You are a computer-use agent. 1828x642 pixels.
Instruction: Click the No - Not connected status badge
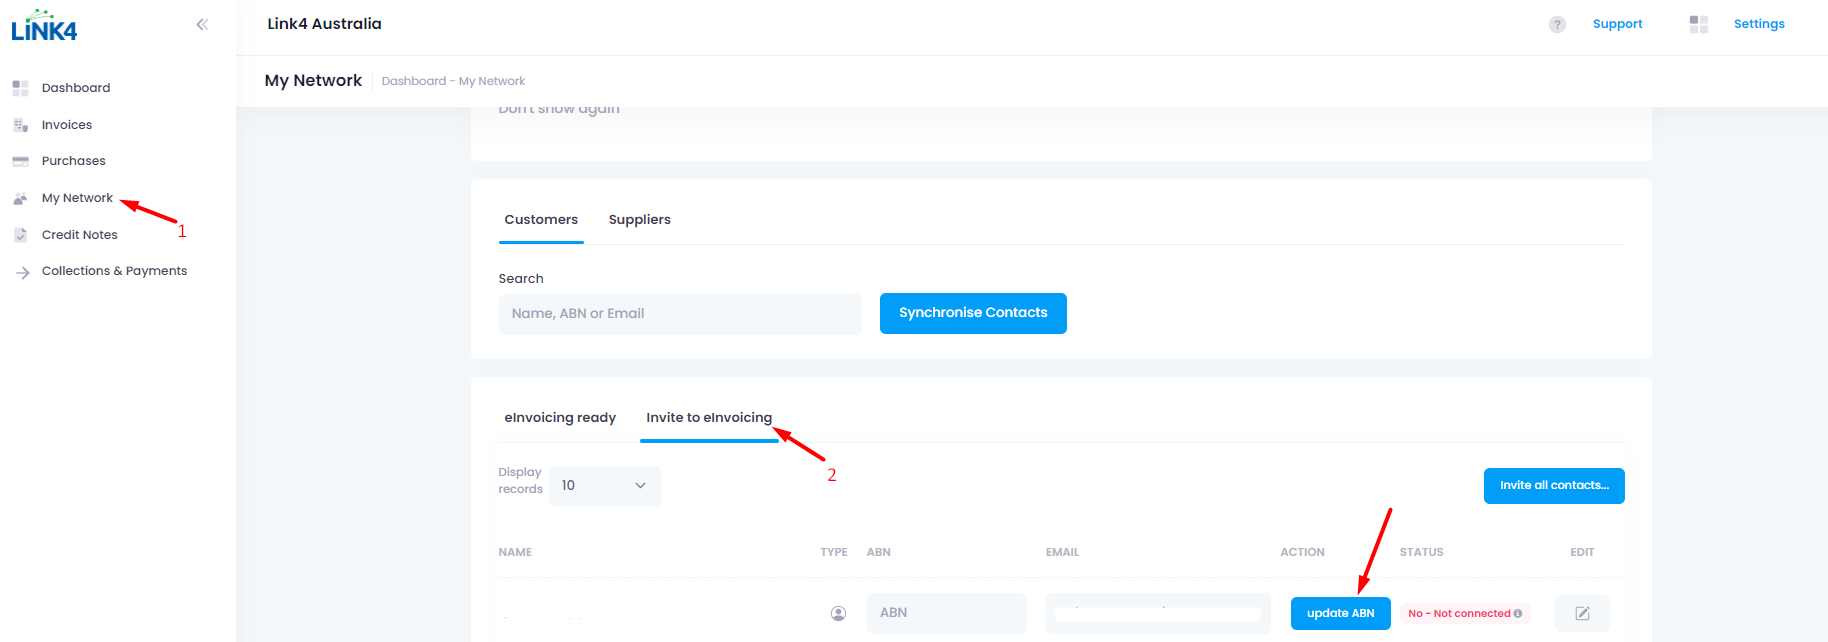[1465, 614]
